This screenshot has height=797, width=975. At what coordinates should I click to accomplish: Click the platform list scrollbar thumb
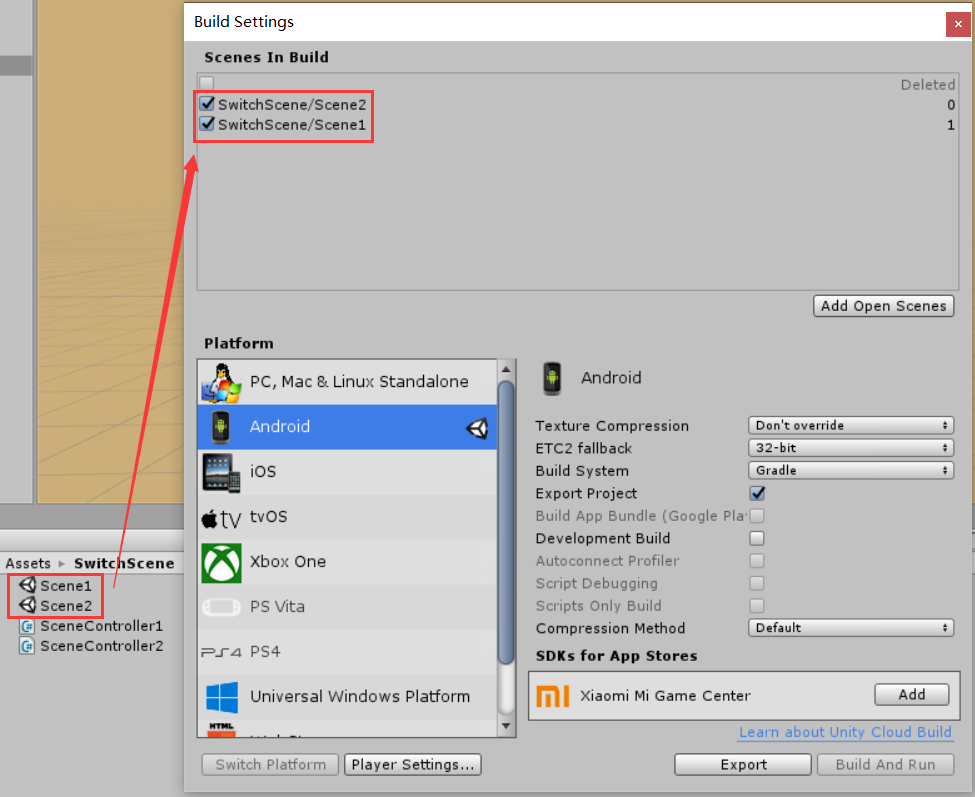(x=506, y=522)
